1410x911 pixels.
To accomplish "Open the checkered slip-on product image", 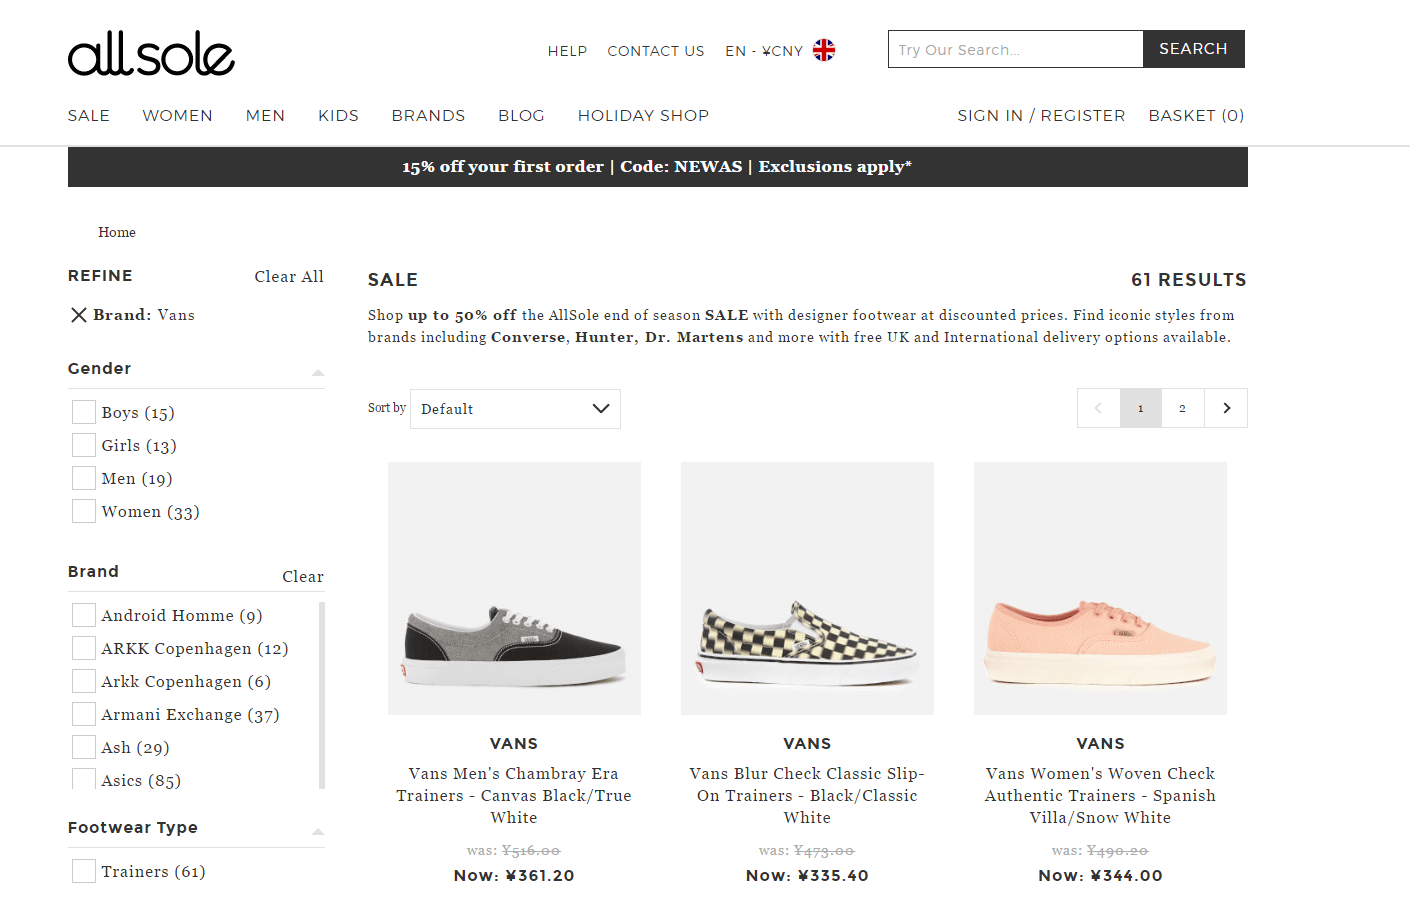I will [807, 588].
